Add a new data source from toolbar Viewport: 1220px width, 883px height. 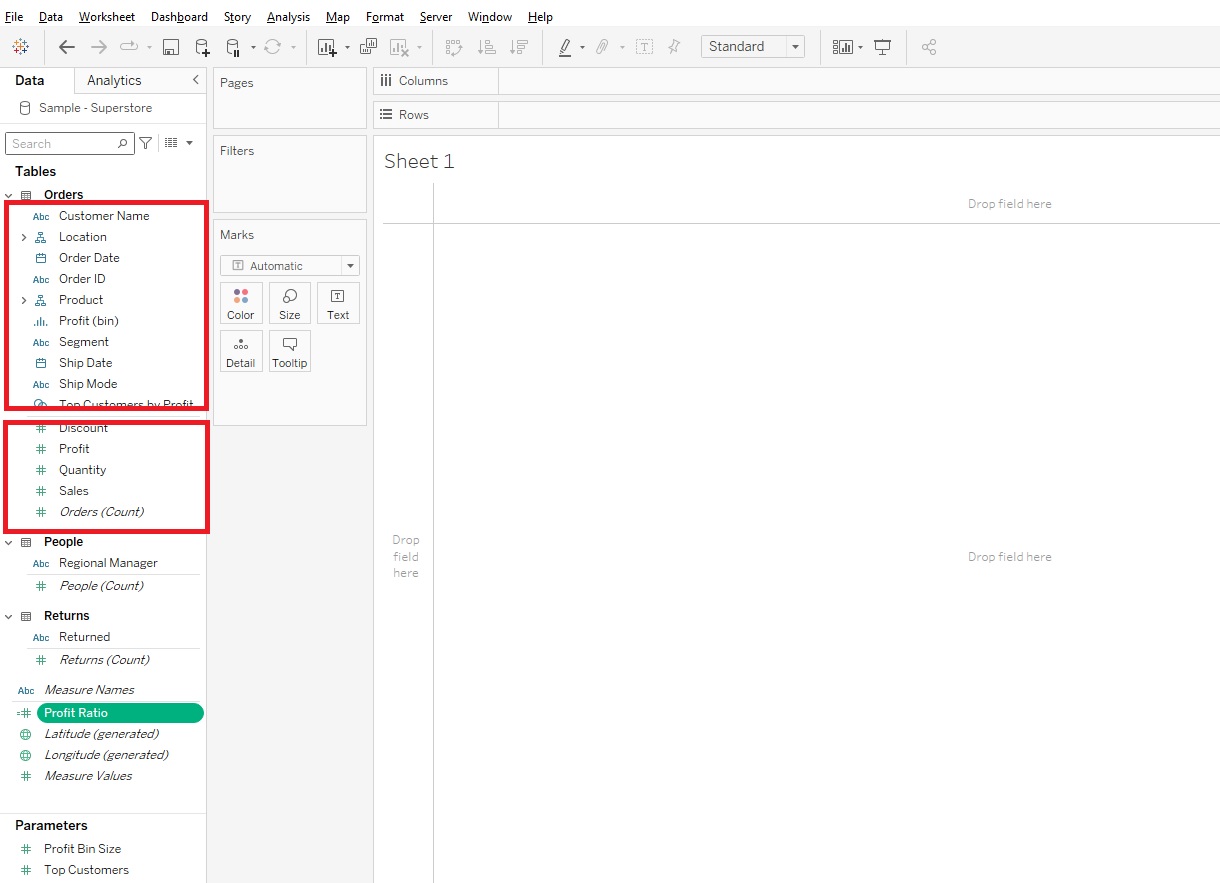point(202,47)
